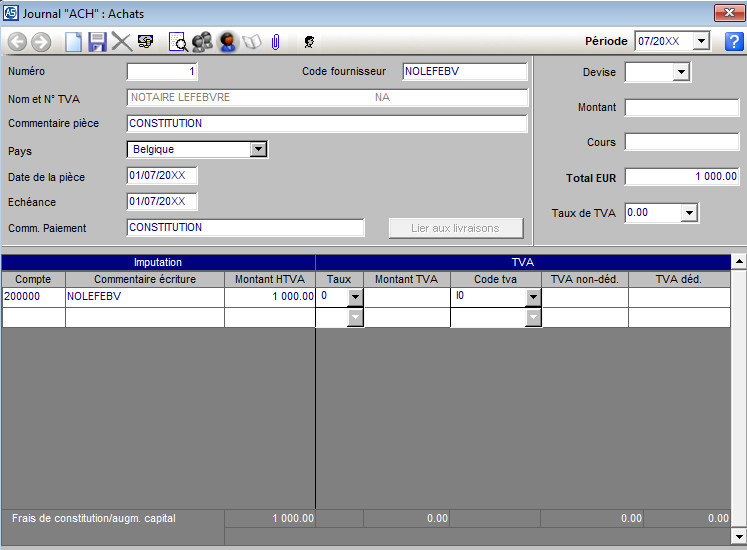The image size is (747, 550).
Task: Delete the entry with the X icon
Action: pos(121,42)
